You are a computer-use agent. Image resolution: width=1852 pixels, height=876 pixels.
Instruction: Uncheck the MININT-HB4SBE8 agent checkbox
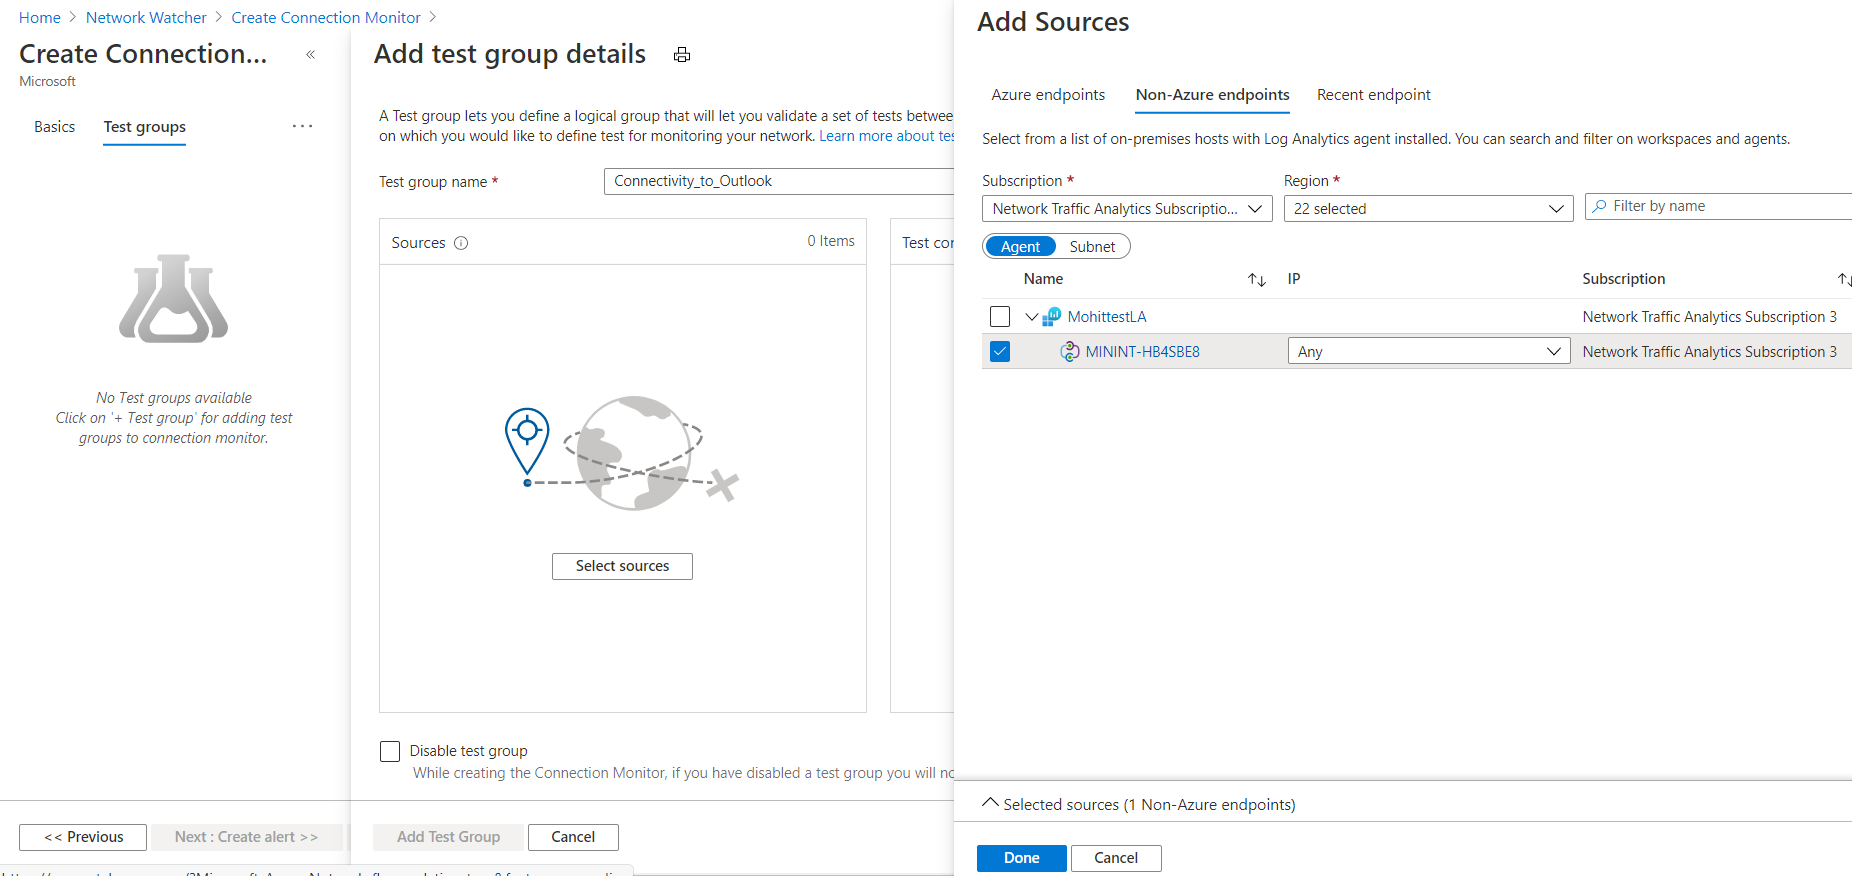pos(1000,352)
